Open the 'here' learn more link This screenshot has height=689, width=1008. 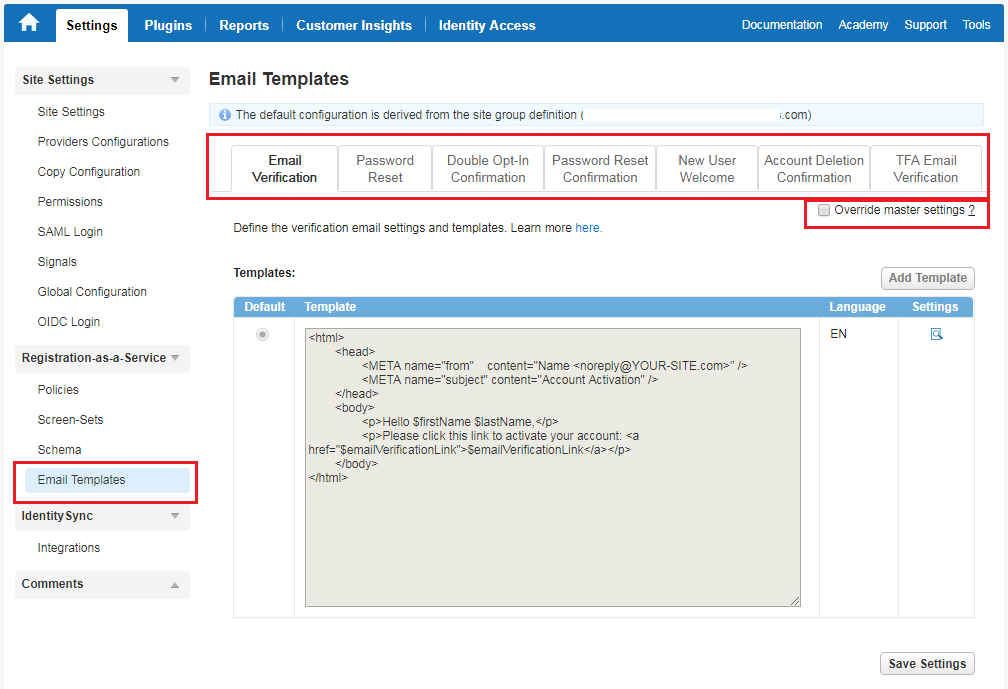[x=588, y=228]
